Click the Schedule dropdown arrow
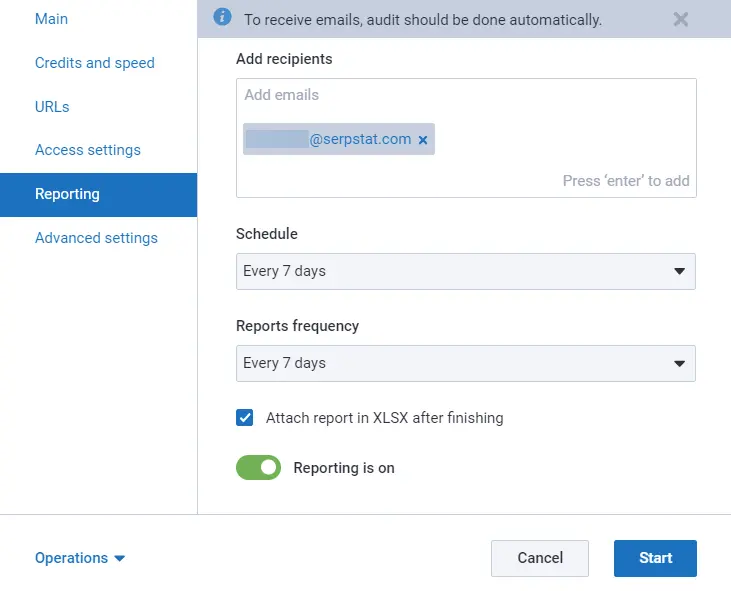Image resolution: width=731 pixels, height=591 pixels. [679, 271]
